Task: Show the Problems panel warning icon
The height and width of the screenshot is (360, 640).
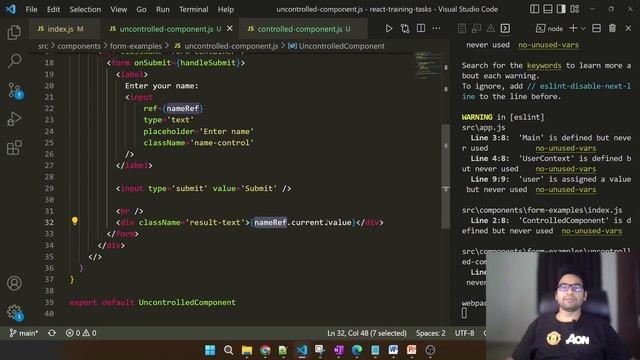Action: click(x=491, y=28)
